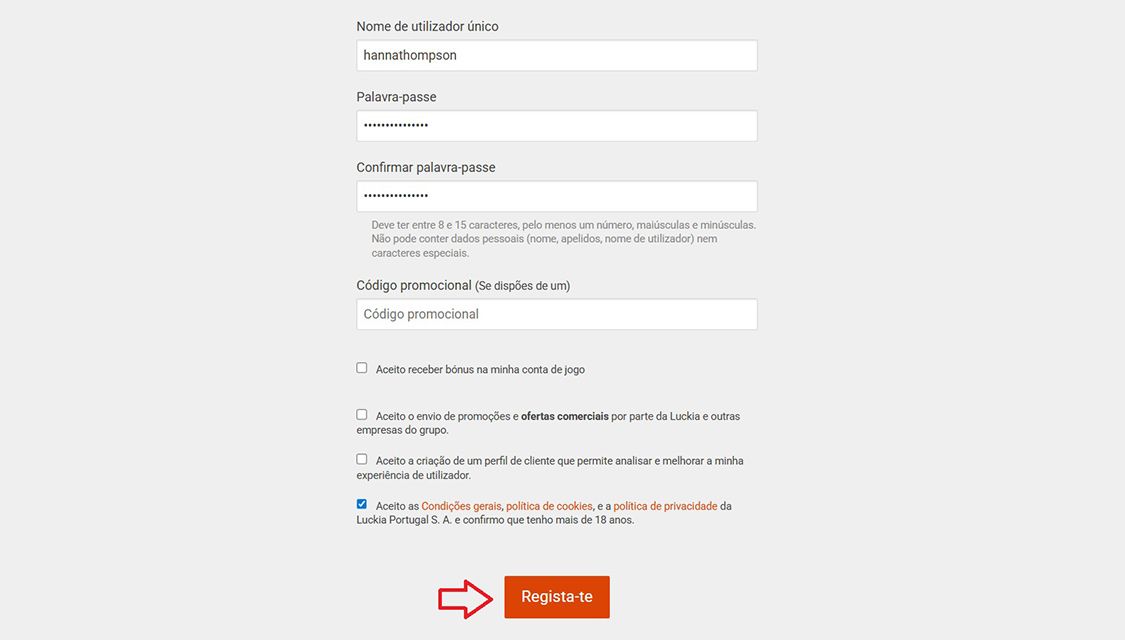Enable the bonus acceptance checkbox
This screenshot has height=640, width=1125.
(361, 367)
